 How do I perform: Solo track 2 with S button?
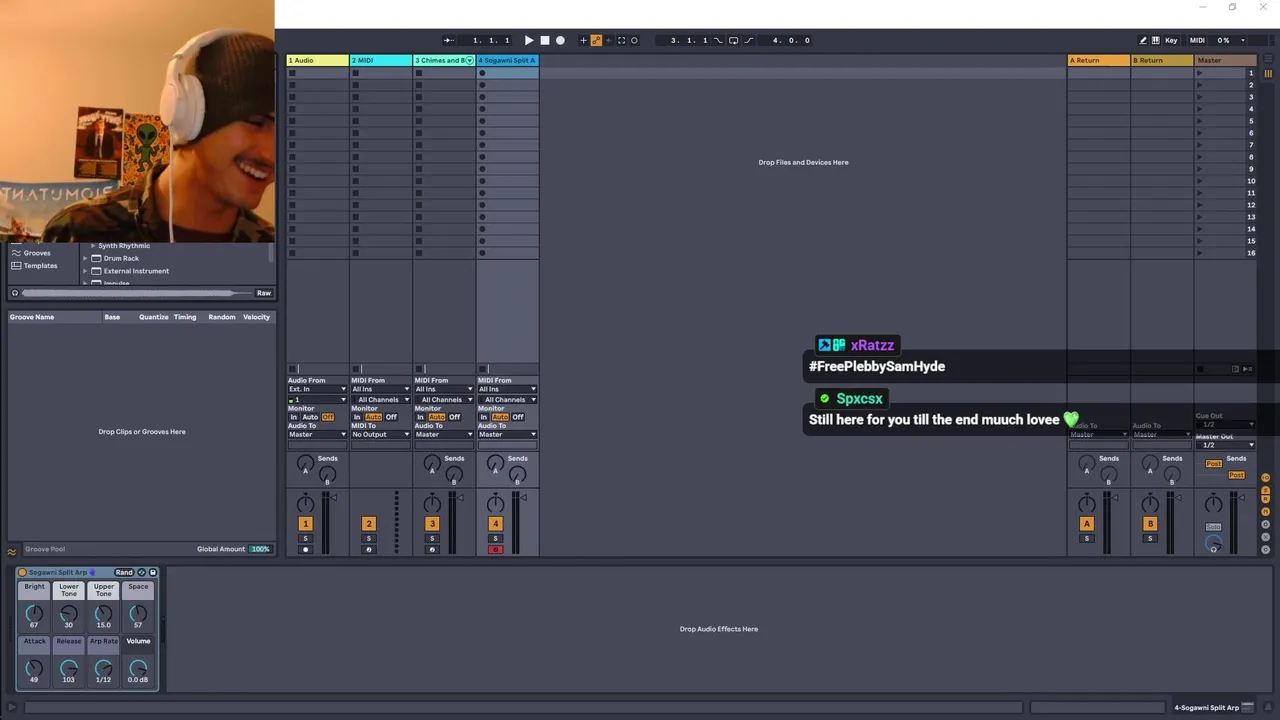coord(368,539)
